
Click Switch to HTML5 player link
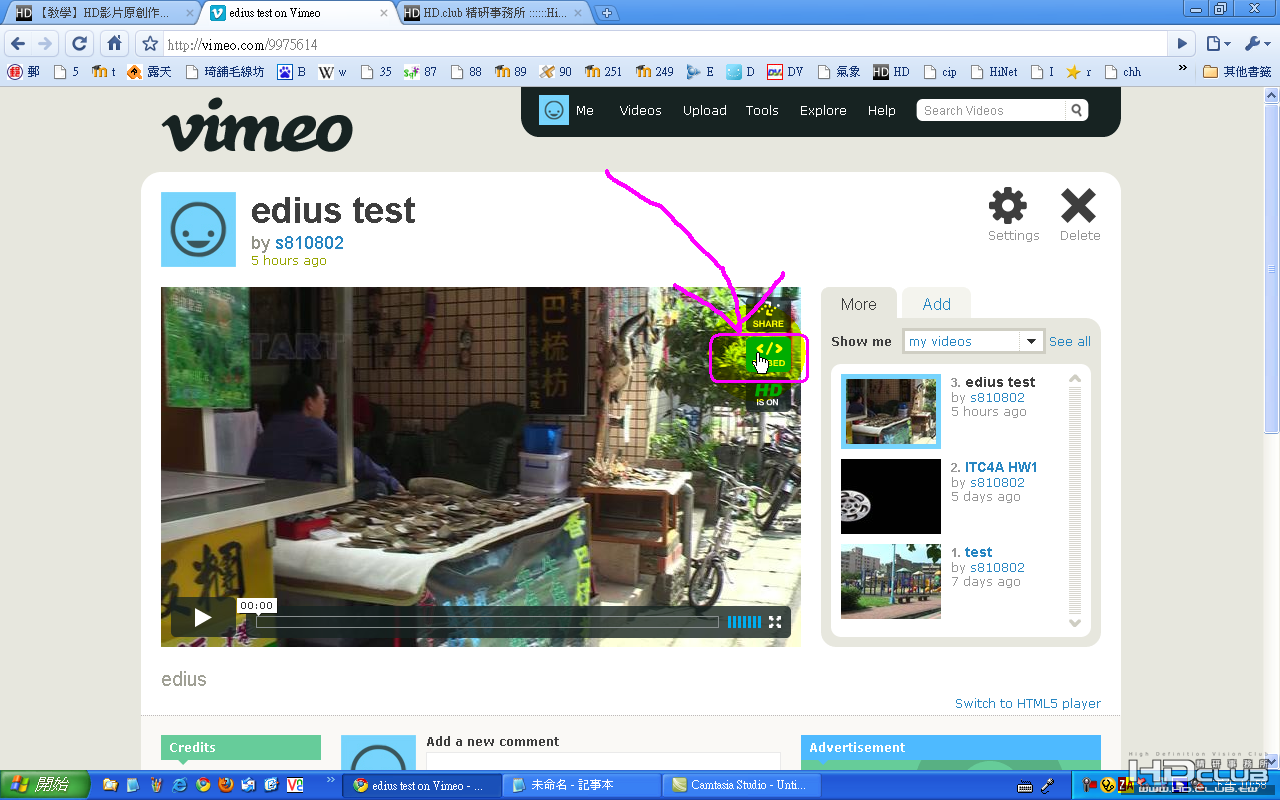pos(1028,703)
